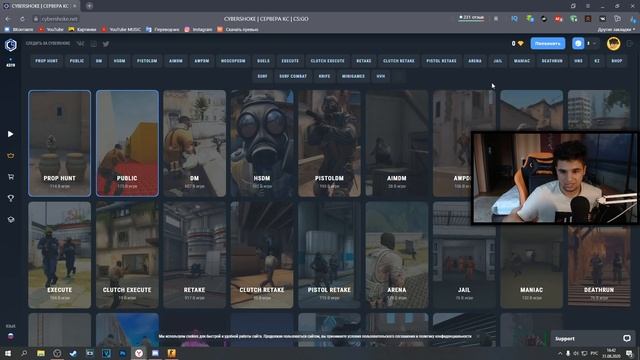This screenshot has height=360, width=640.
Task: Open Steam from taskbar
Action: point(73,353)
